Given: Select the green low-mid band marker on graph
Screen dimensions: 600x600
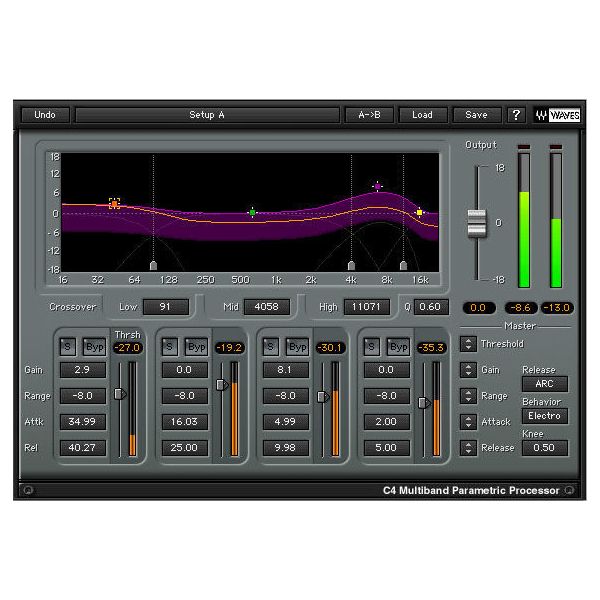Looking at the screenshot, I should [252, 212].
